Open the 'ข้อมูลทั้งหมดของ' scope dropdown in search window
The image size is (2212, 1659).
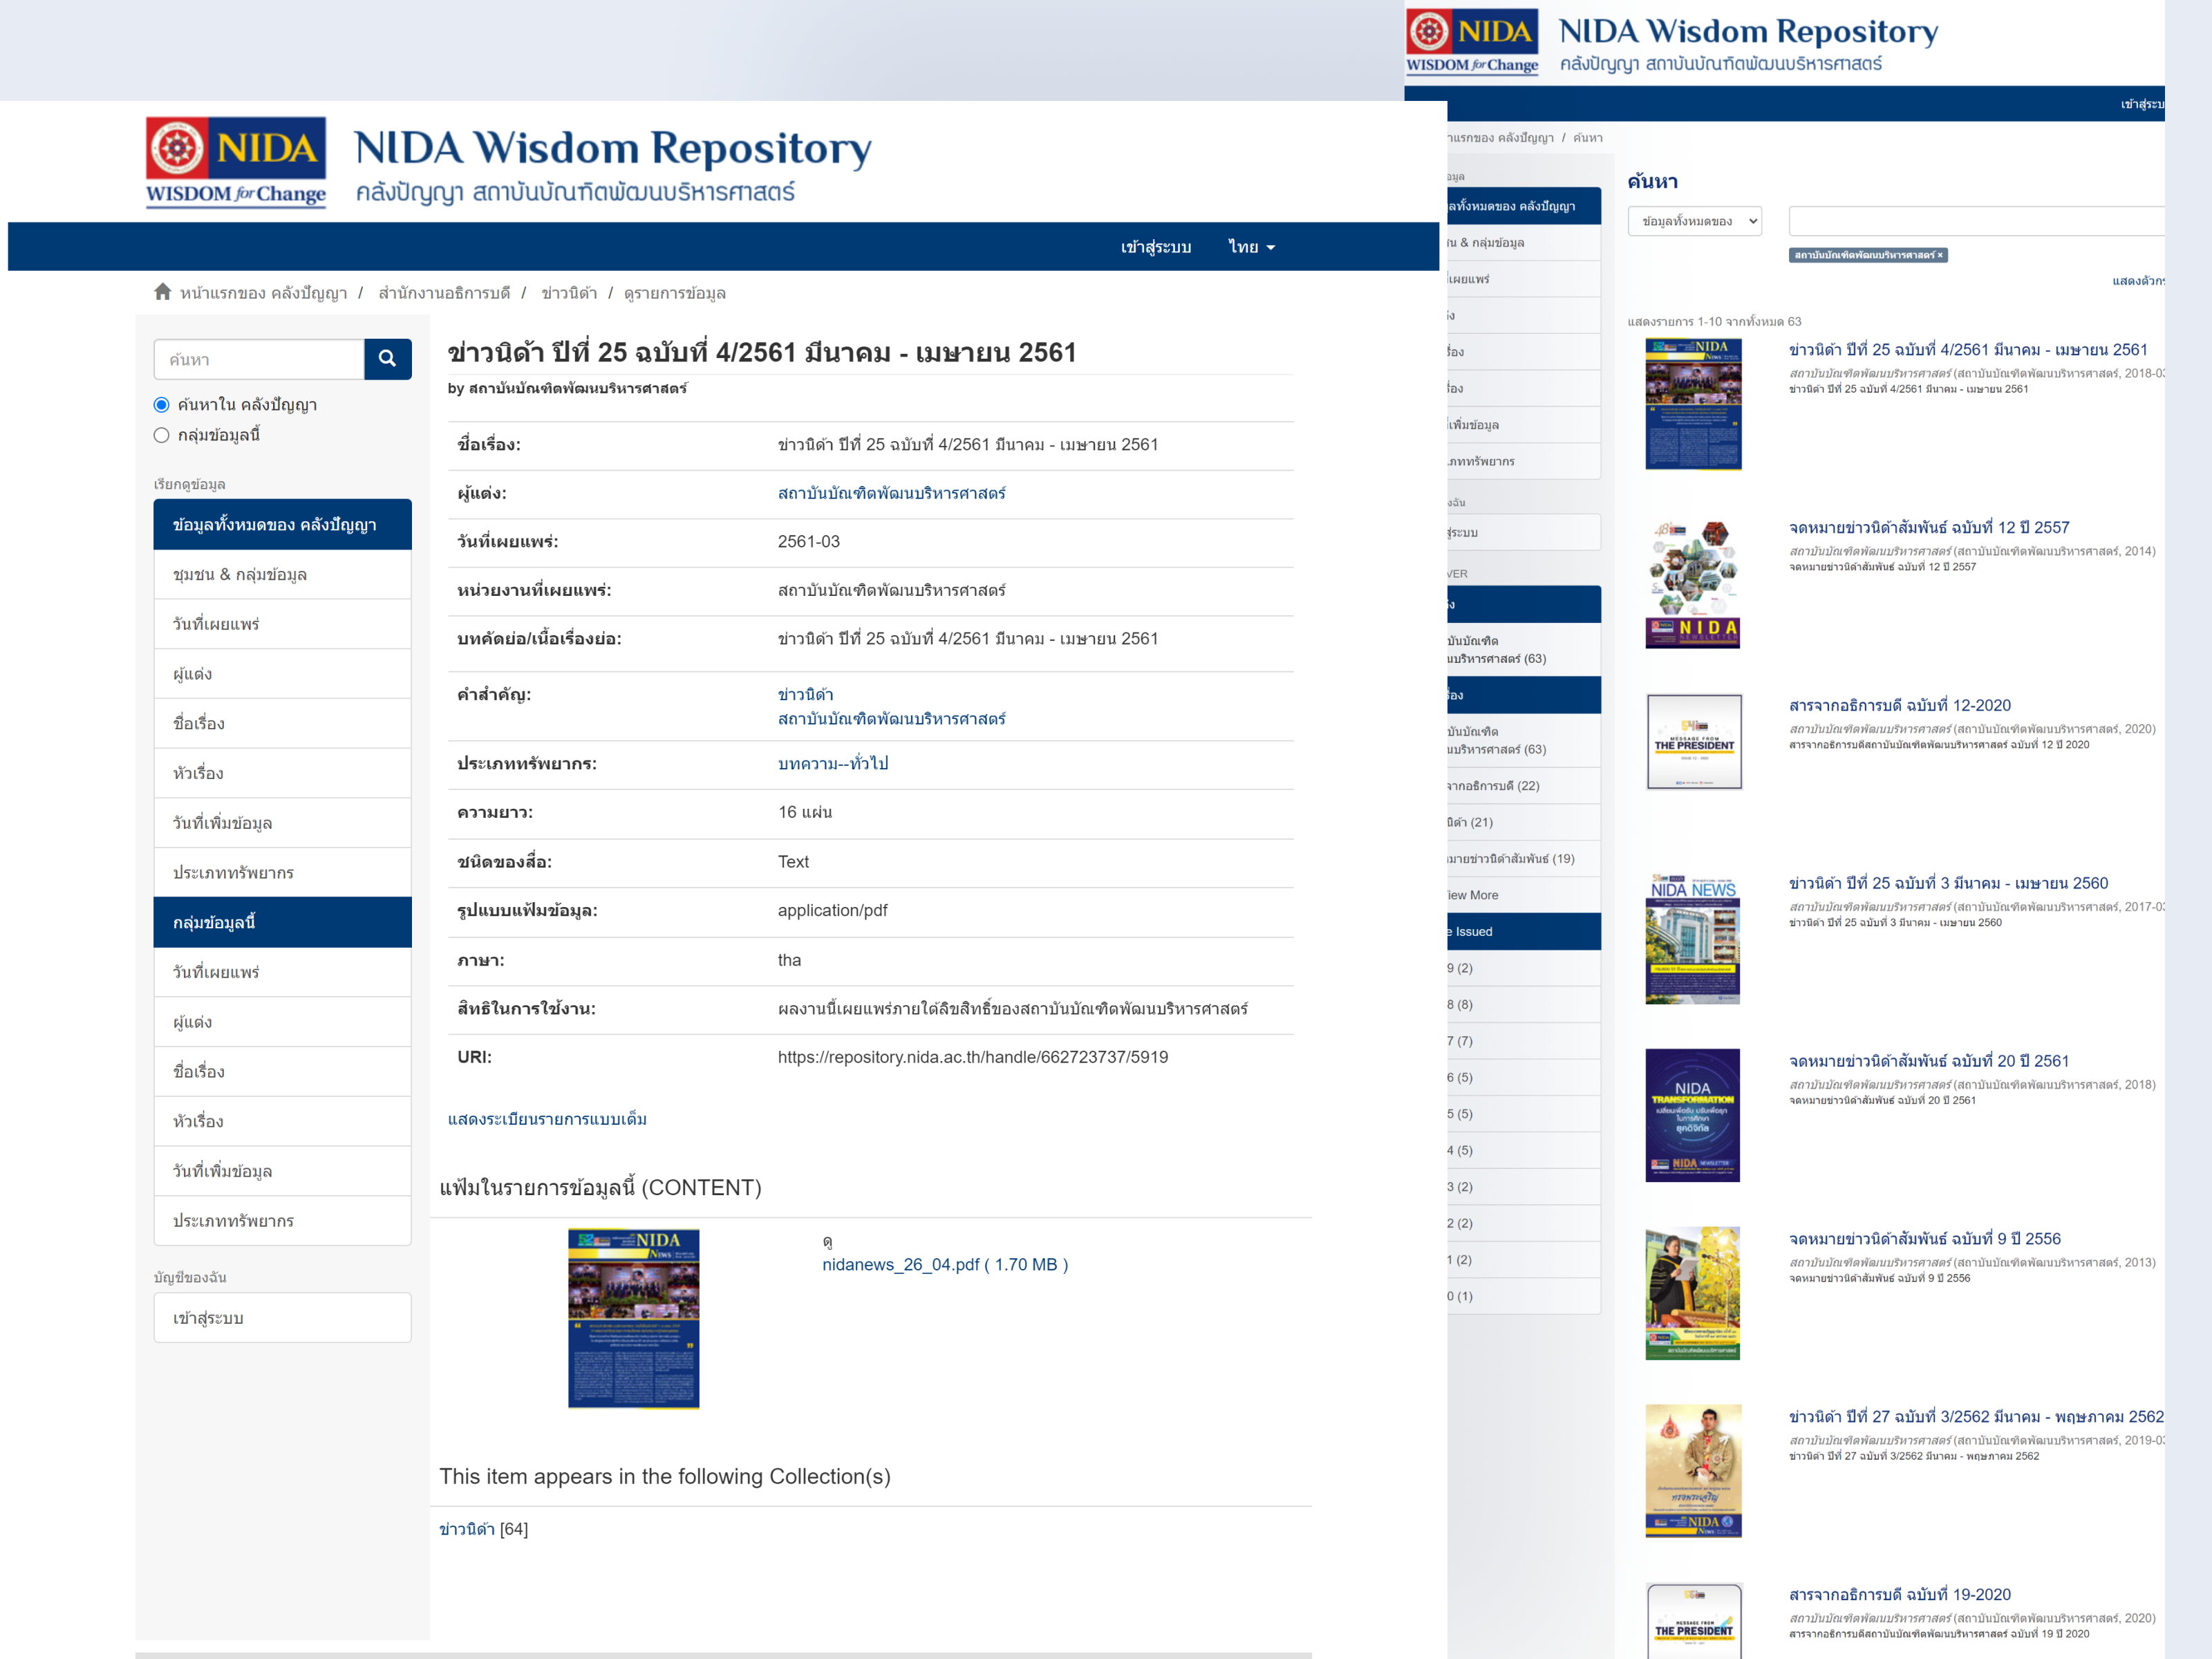coord(1695,221)
